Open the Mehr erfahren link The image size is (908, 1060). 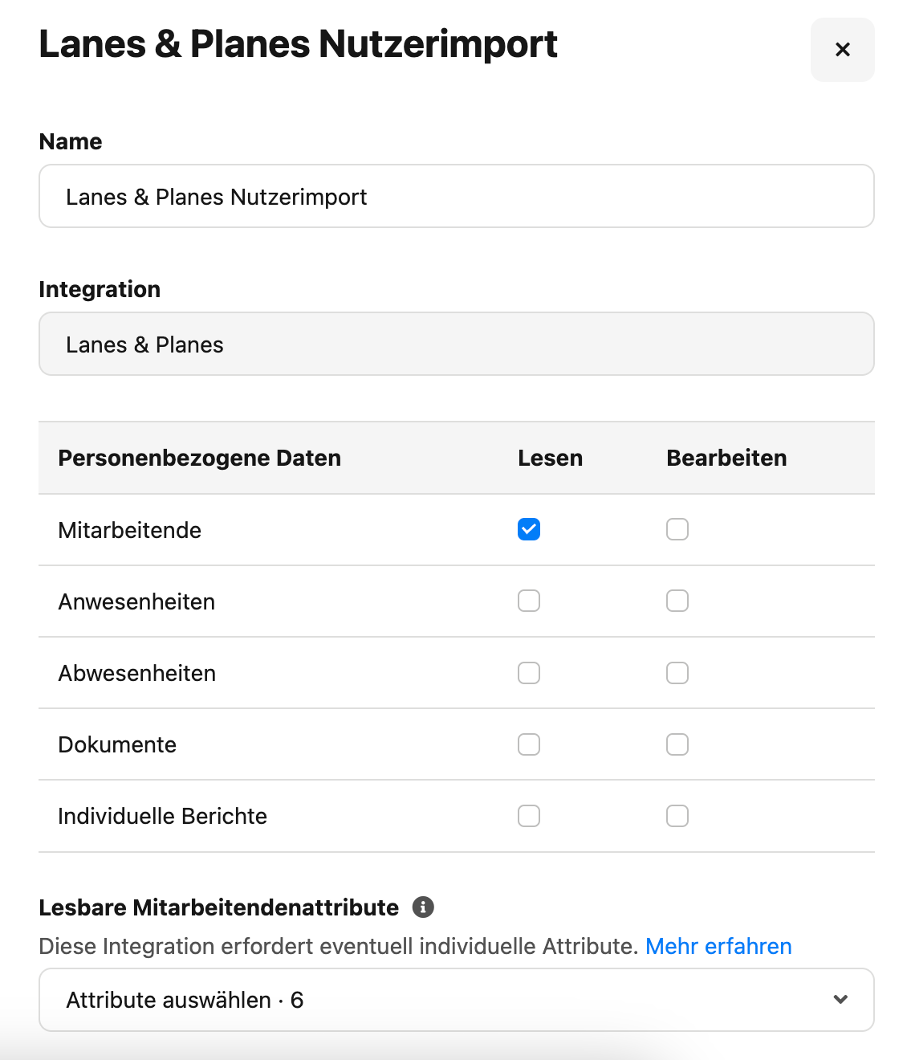tap(718, 946)
